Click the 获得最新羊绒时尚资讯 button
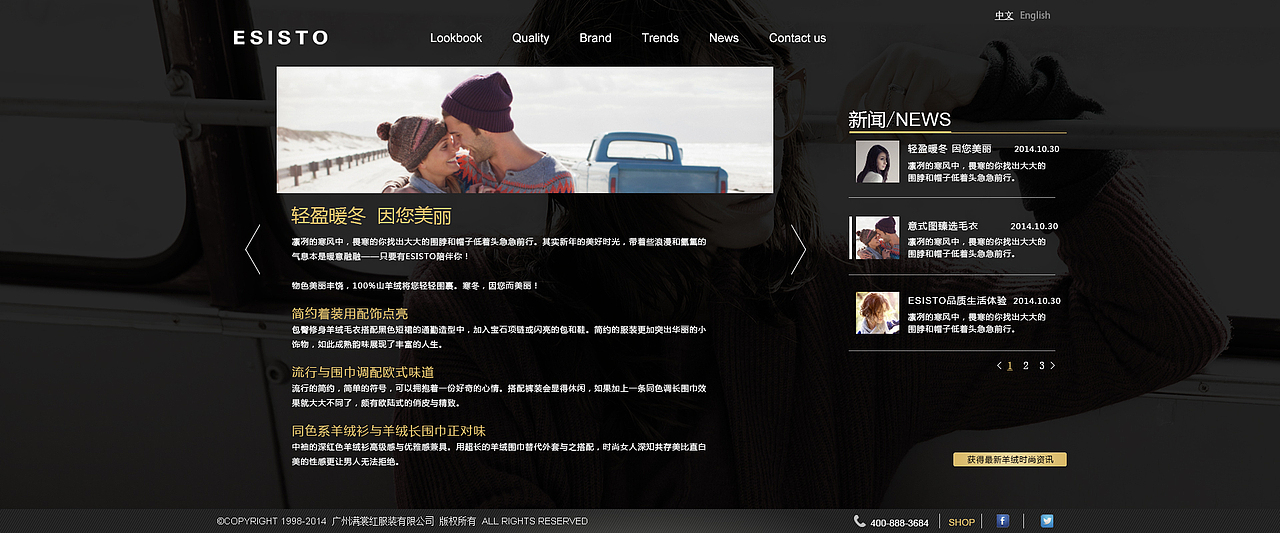 coord(1010,460)
